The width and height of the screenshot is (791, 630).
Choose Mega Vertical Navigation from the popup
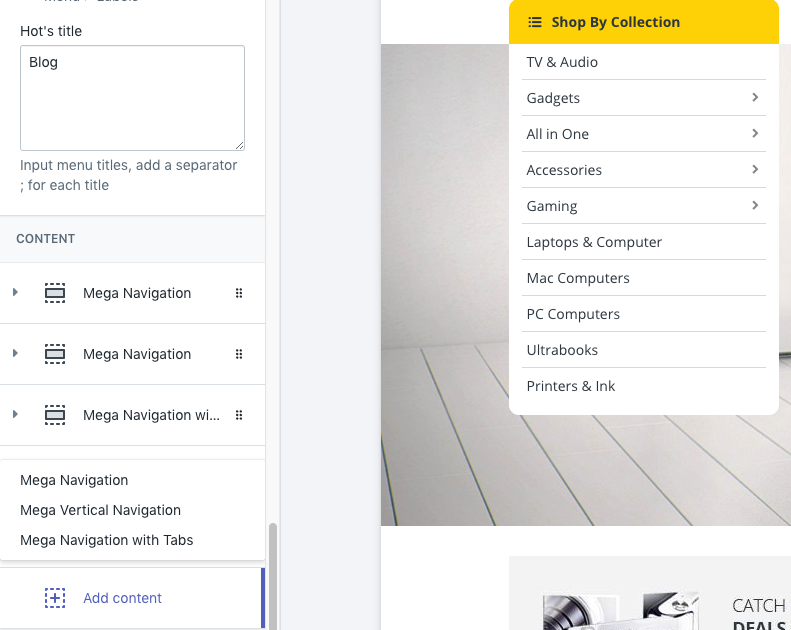click(100, 510)
